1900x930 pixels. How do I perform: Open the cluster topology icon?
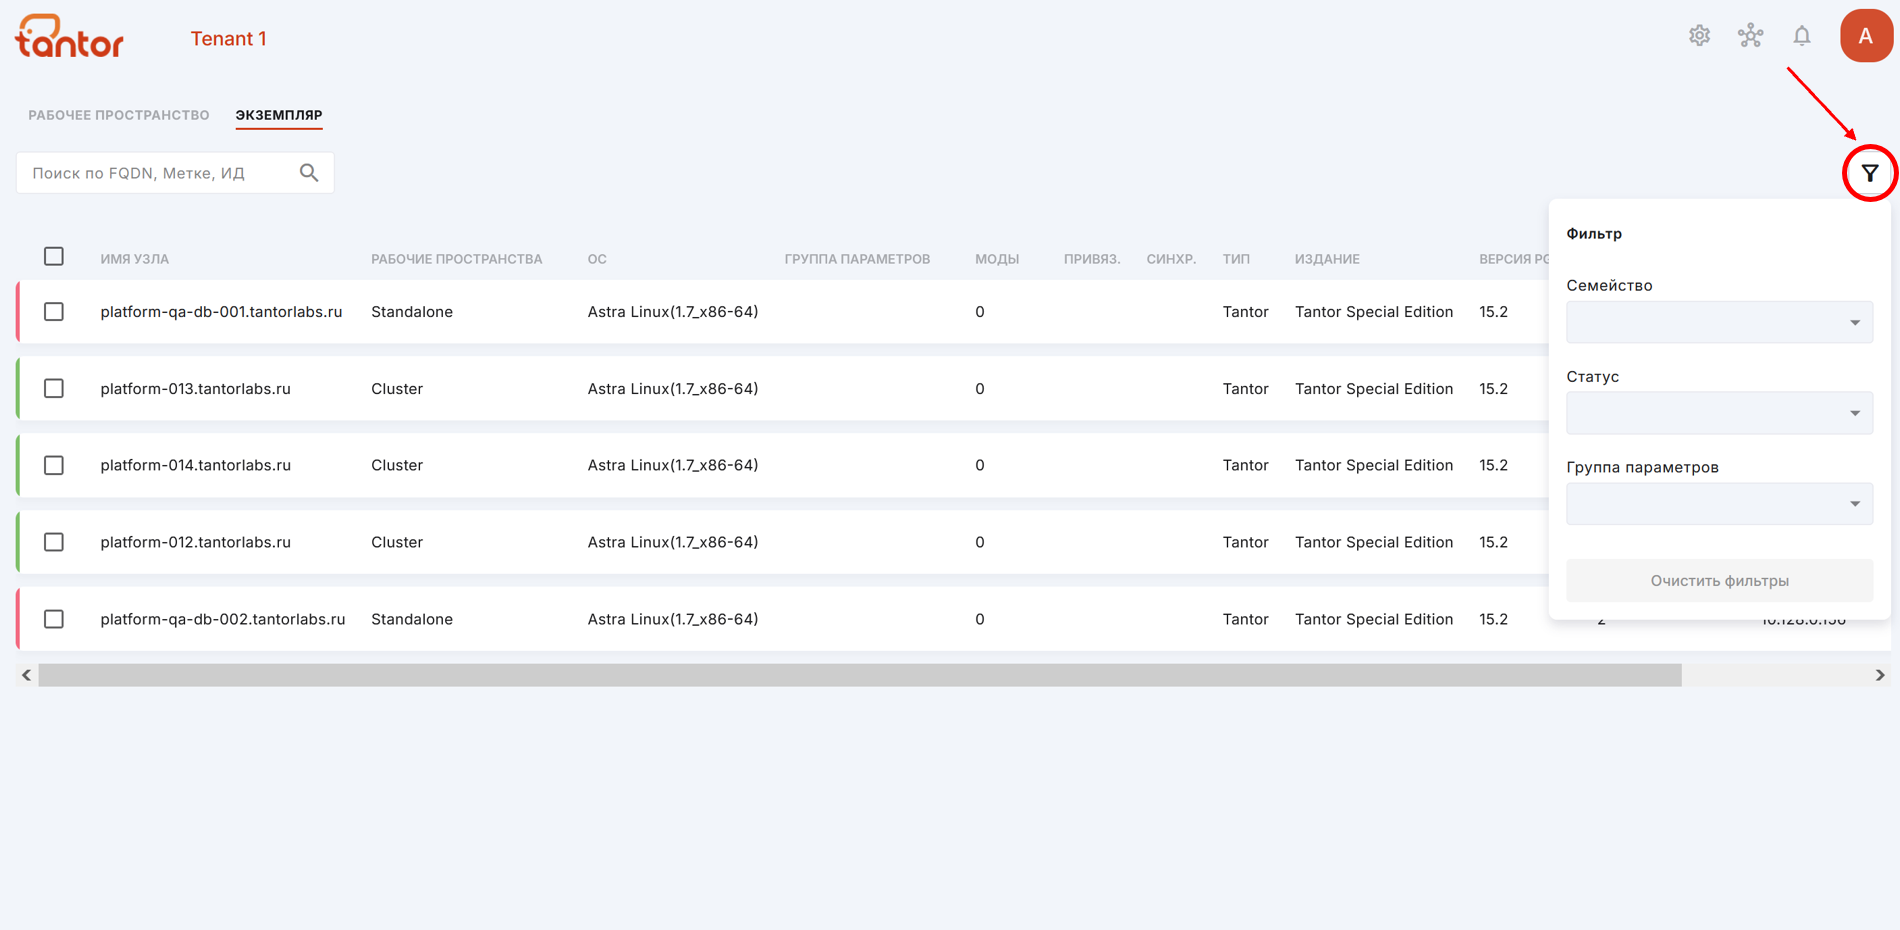click(1750, 36)
